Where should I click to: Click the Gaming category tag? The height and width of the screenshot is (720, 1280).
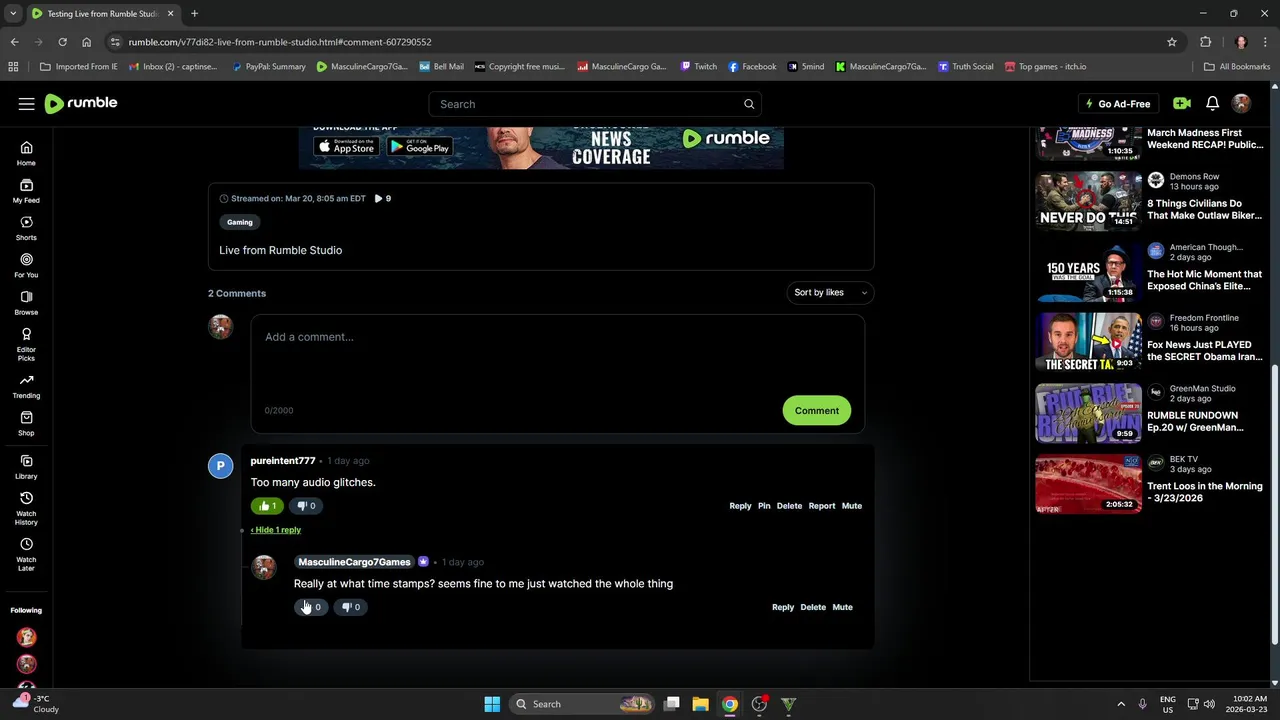240,222
